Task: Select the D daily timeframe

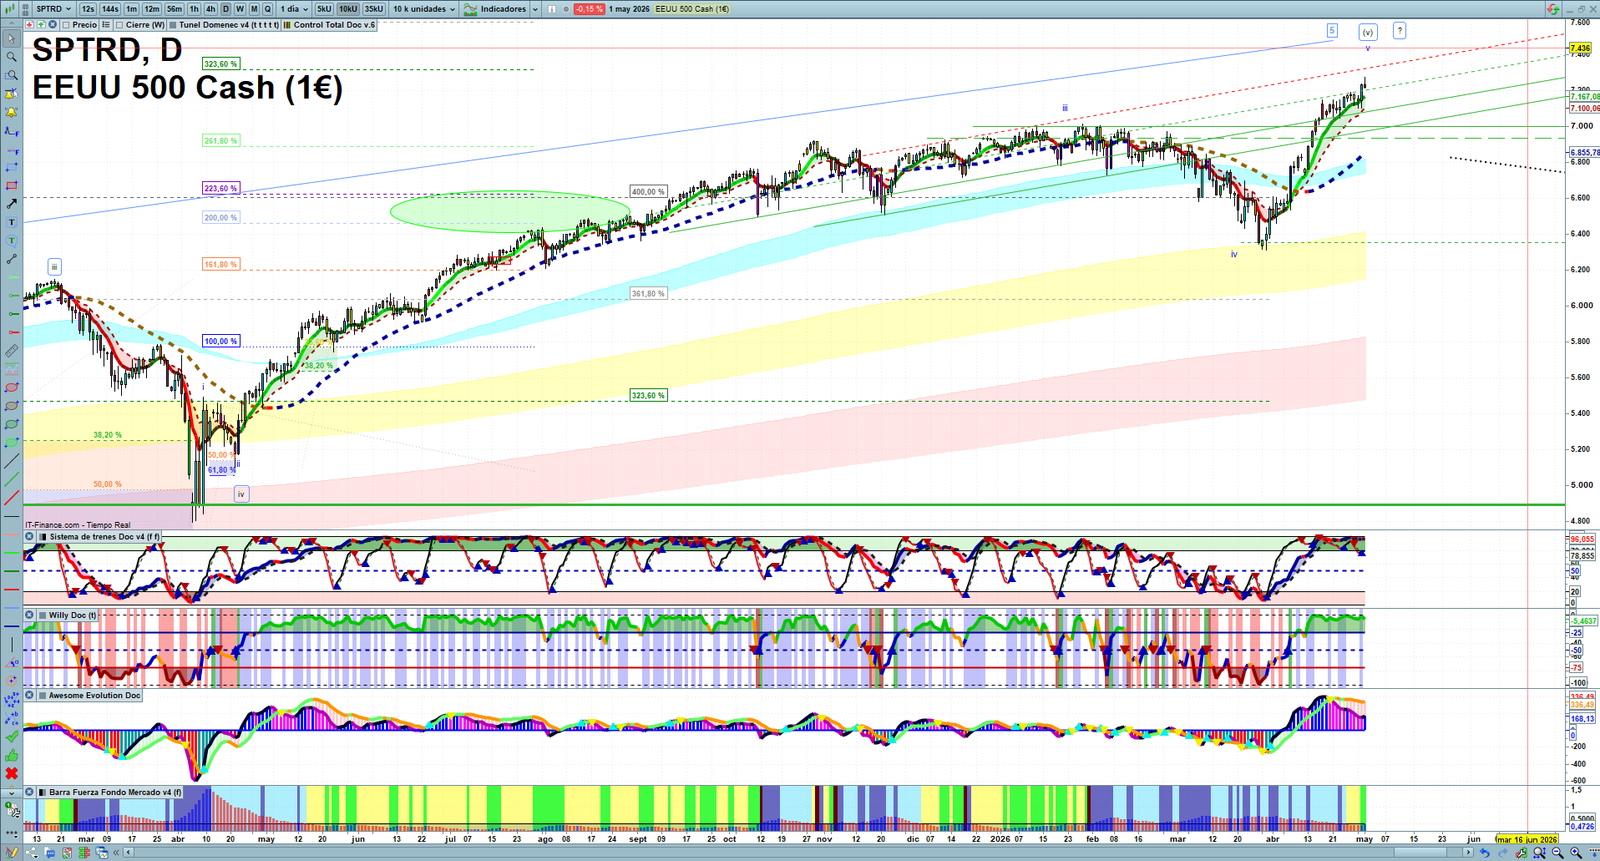Action: (226, 9)
